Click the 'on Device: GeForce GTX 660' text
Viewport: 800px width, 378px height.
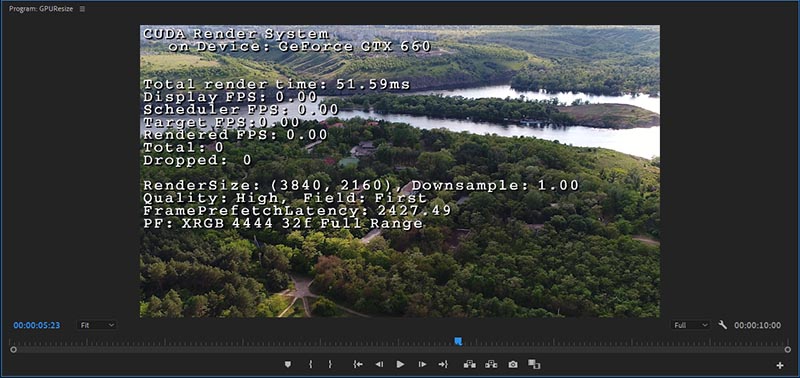pos(300,46)
